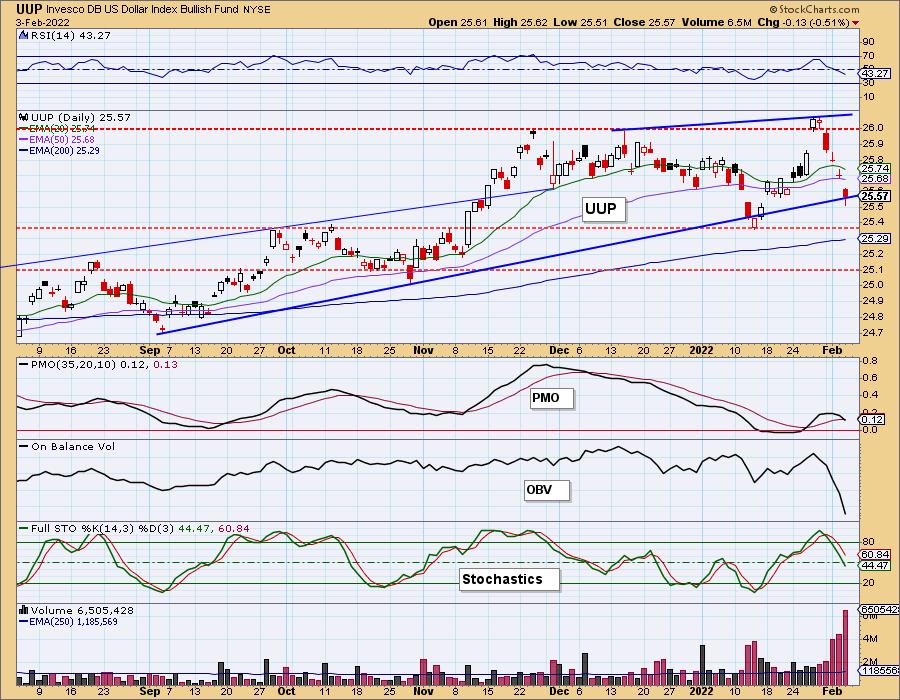Click the 'Nov' label on the volume panel date axis

click(423, 691)
